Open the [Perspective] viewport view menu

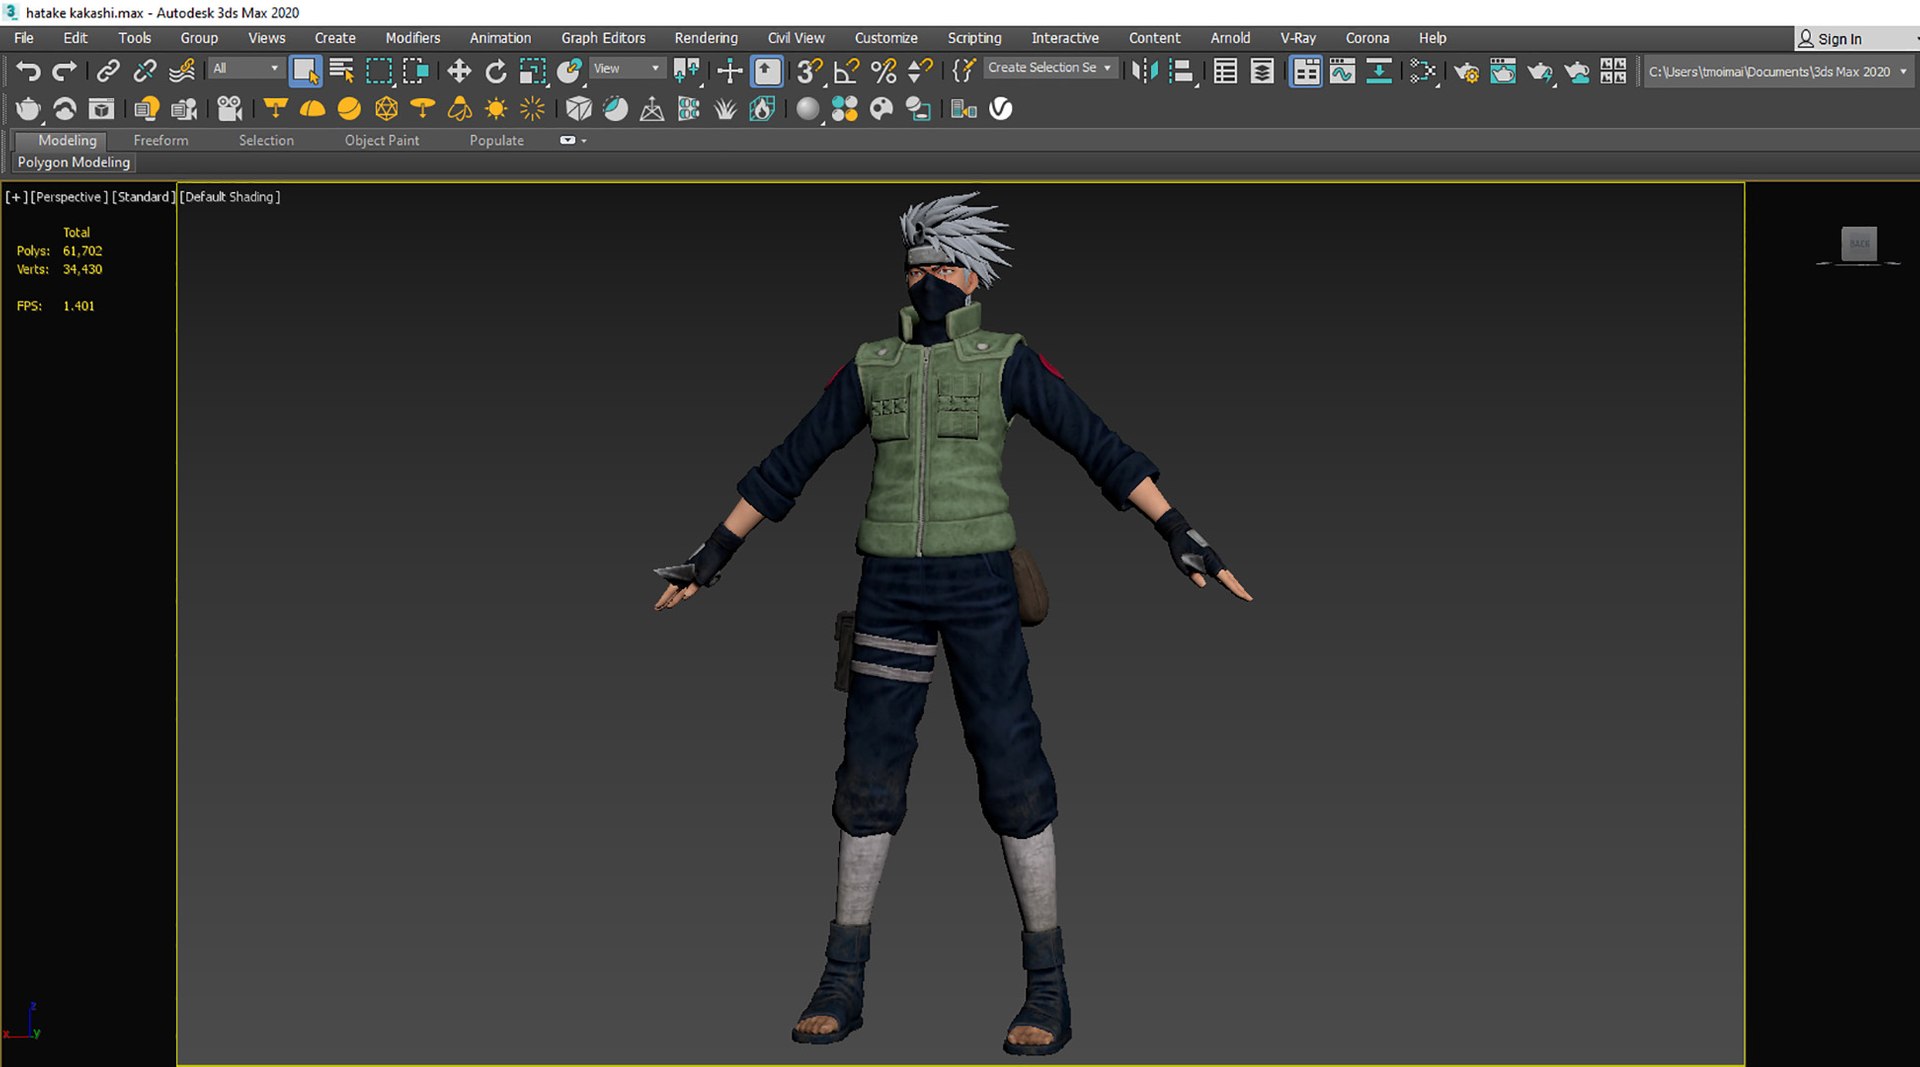click(x=69, y=197)
